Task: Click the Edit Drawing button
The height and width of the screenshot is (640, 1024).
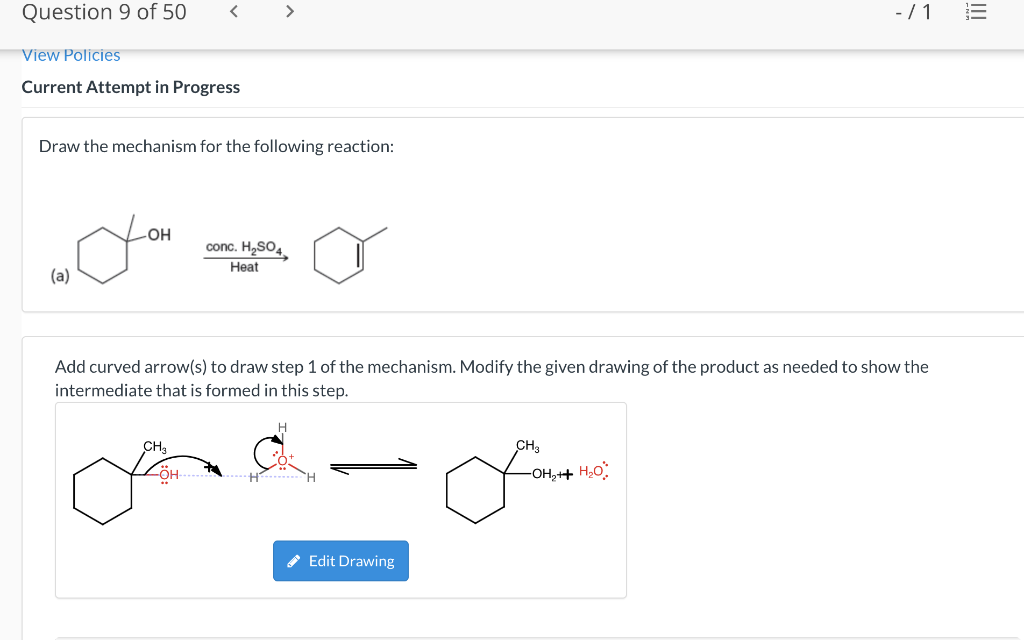Action: coord(340,560)
